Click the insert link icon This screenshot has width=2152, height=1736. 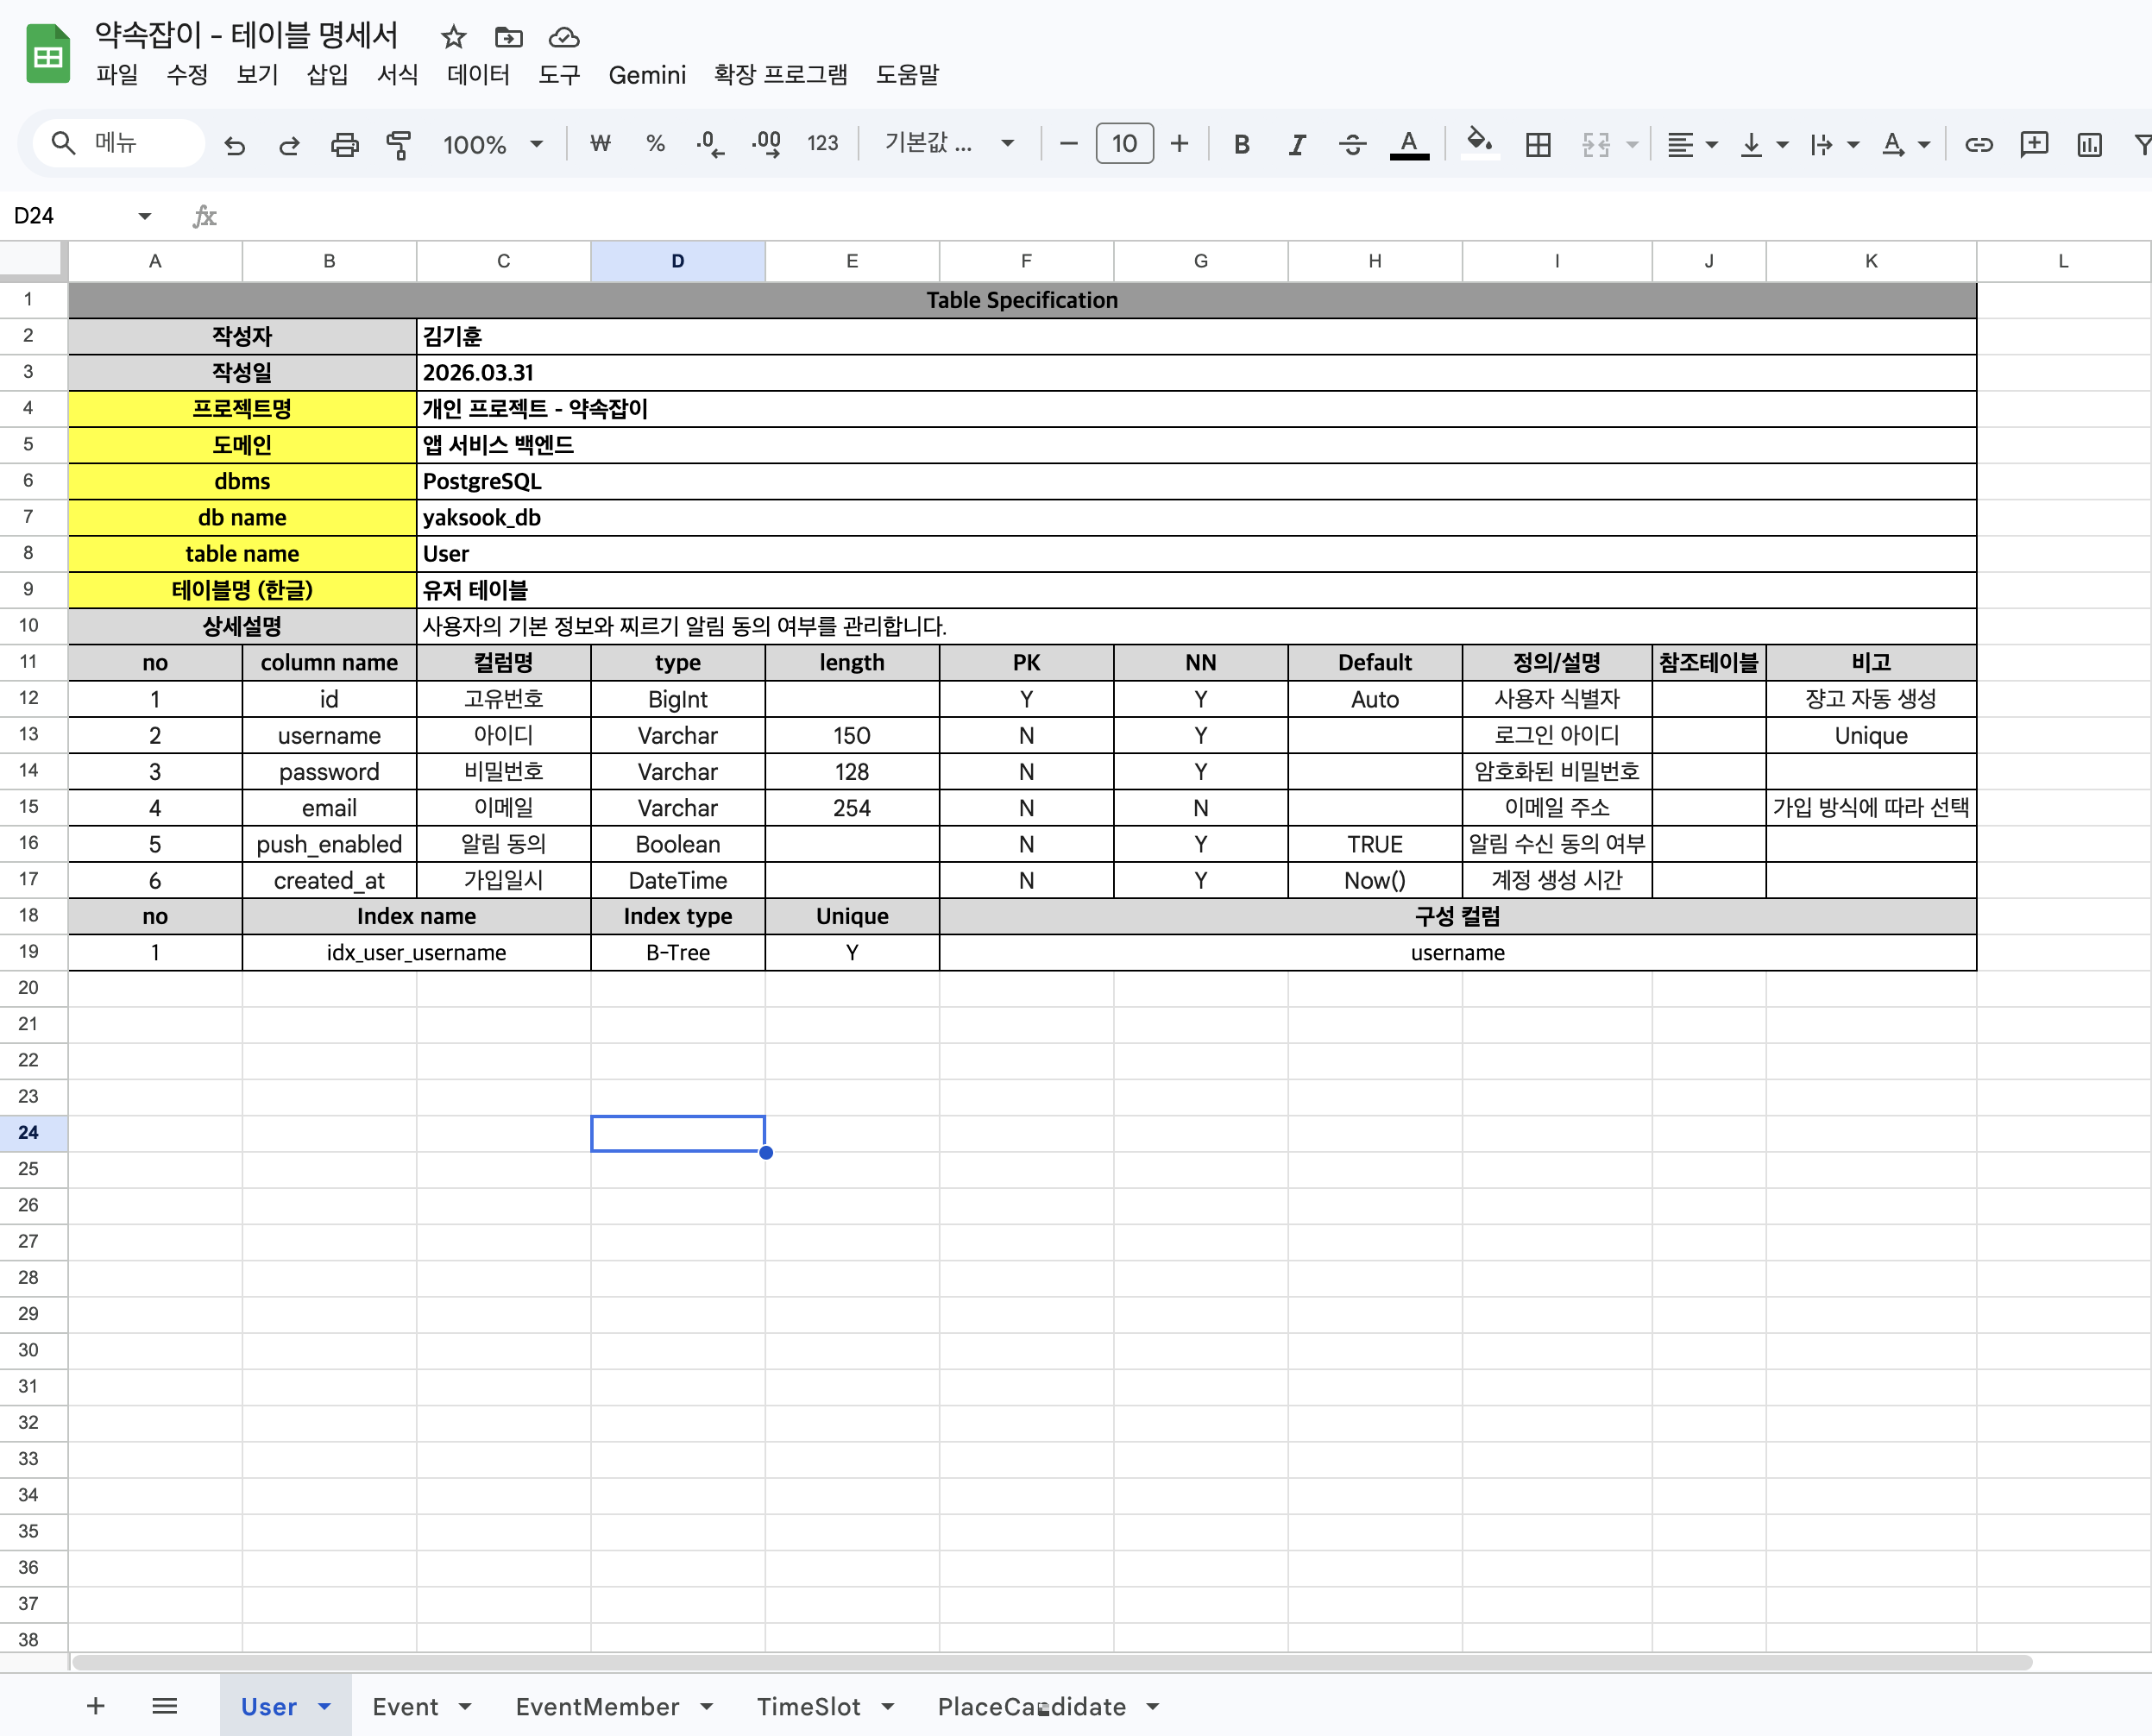click(x=1978, y=145)
